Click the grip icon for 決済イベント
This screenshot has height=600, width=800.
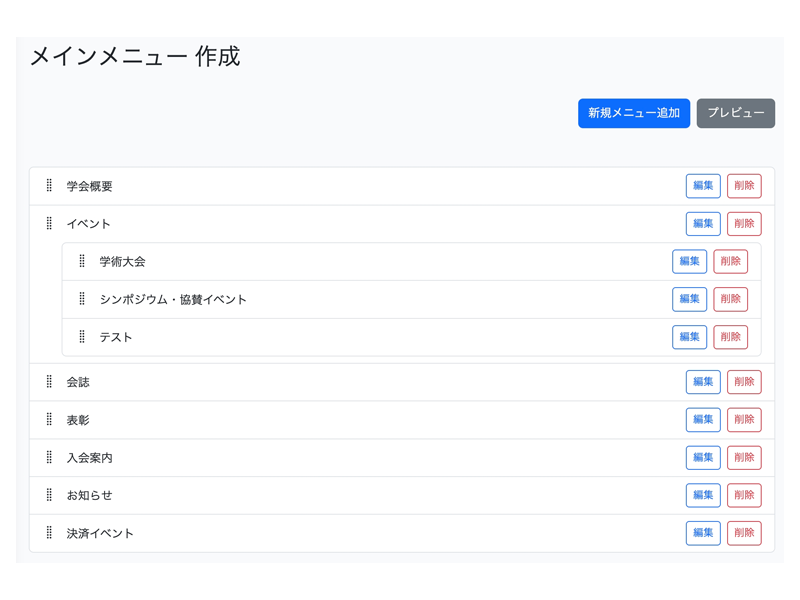(49, 533)
